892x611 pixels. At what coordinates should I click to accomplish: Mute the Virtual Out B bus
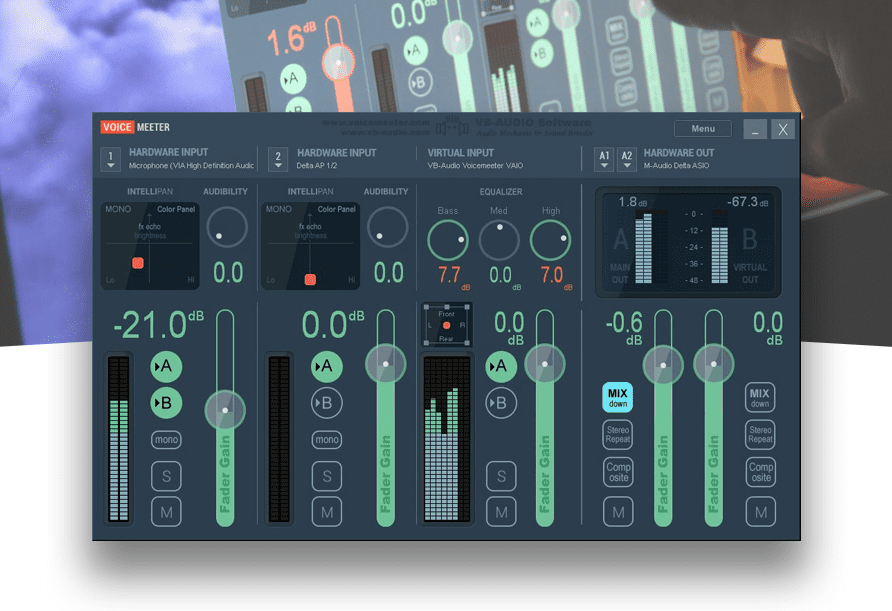pos(760,513)
